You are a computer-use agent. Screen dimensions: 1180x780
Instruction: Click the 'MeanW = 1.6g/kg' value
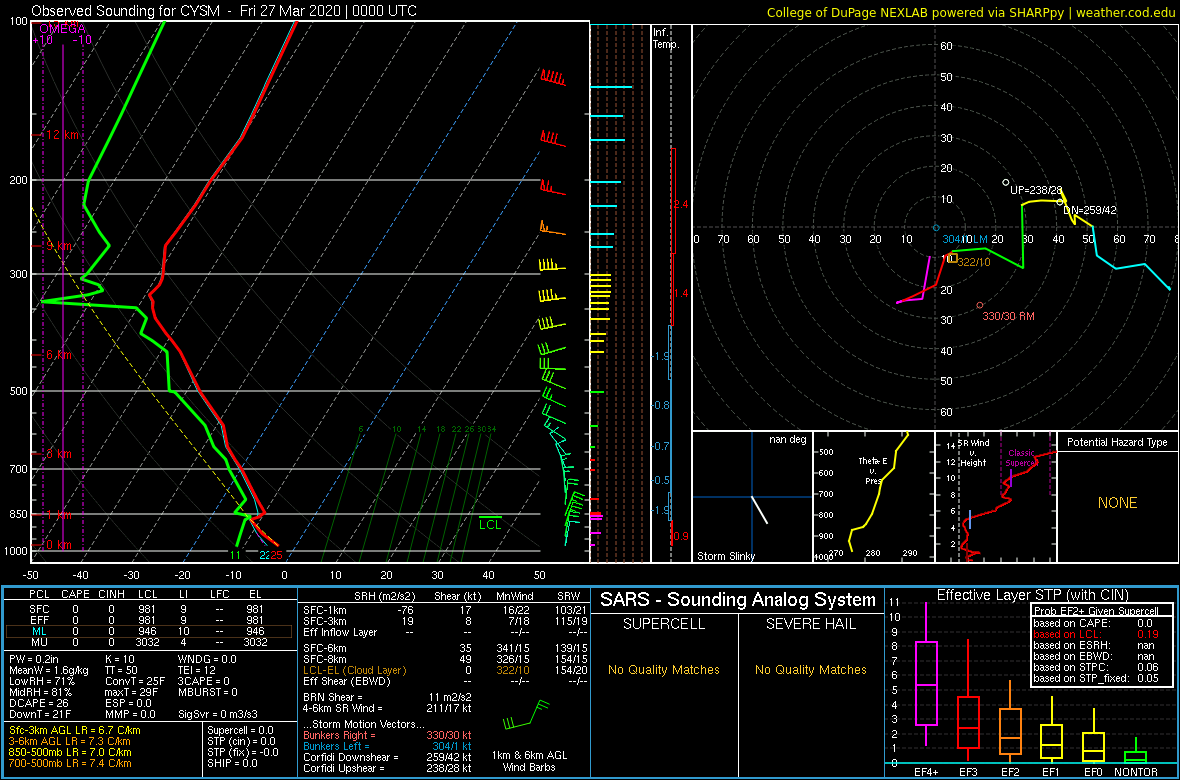point(49,670)
